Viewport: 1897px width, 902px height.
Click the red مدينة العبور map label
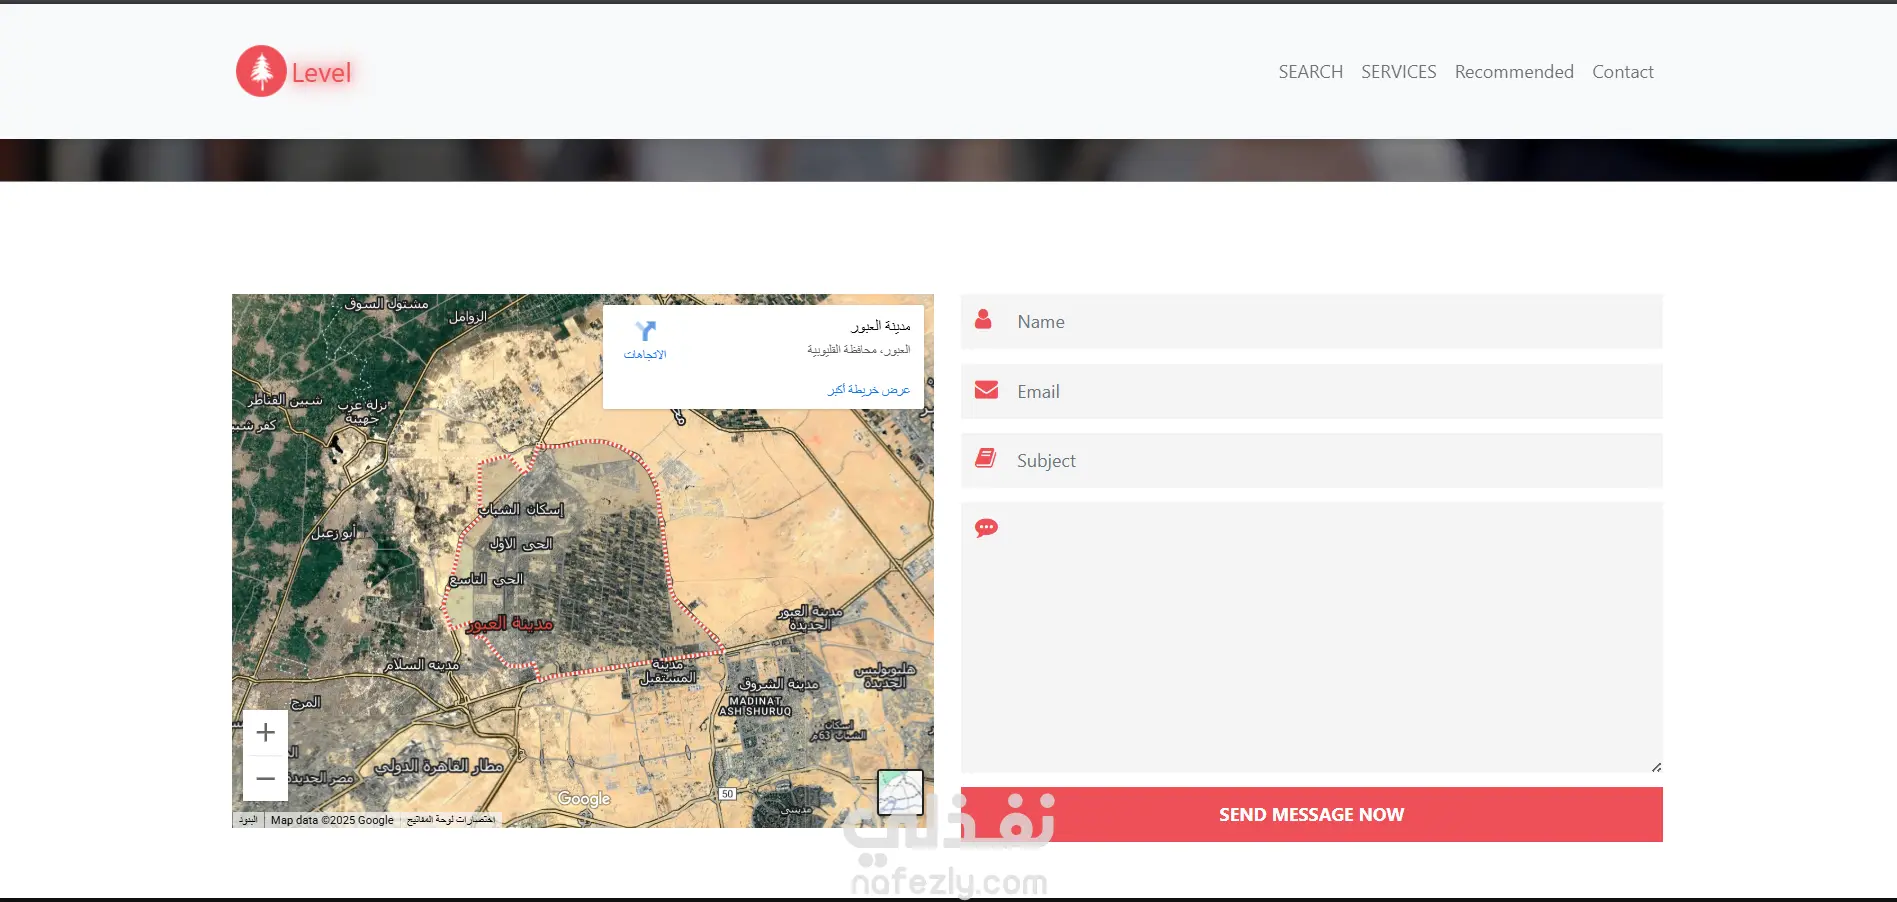(509, 624)
